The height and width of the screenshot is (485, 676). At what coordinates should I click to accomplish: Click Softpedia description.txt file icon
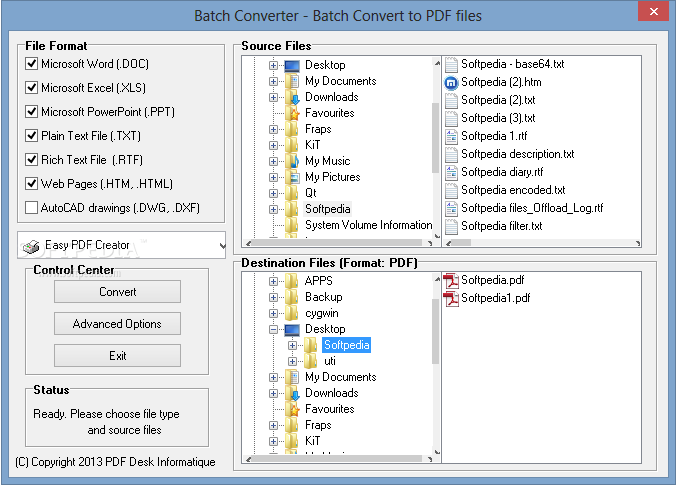(451, 154)
